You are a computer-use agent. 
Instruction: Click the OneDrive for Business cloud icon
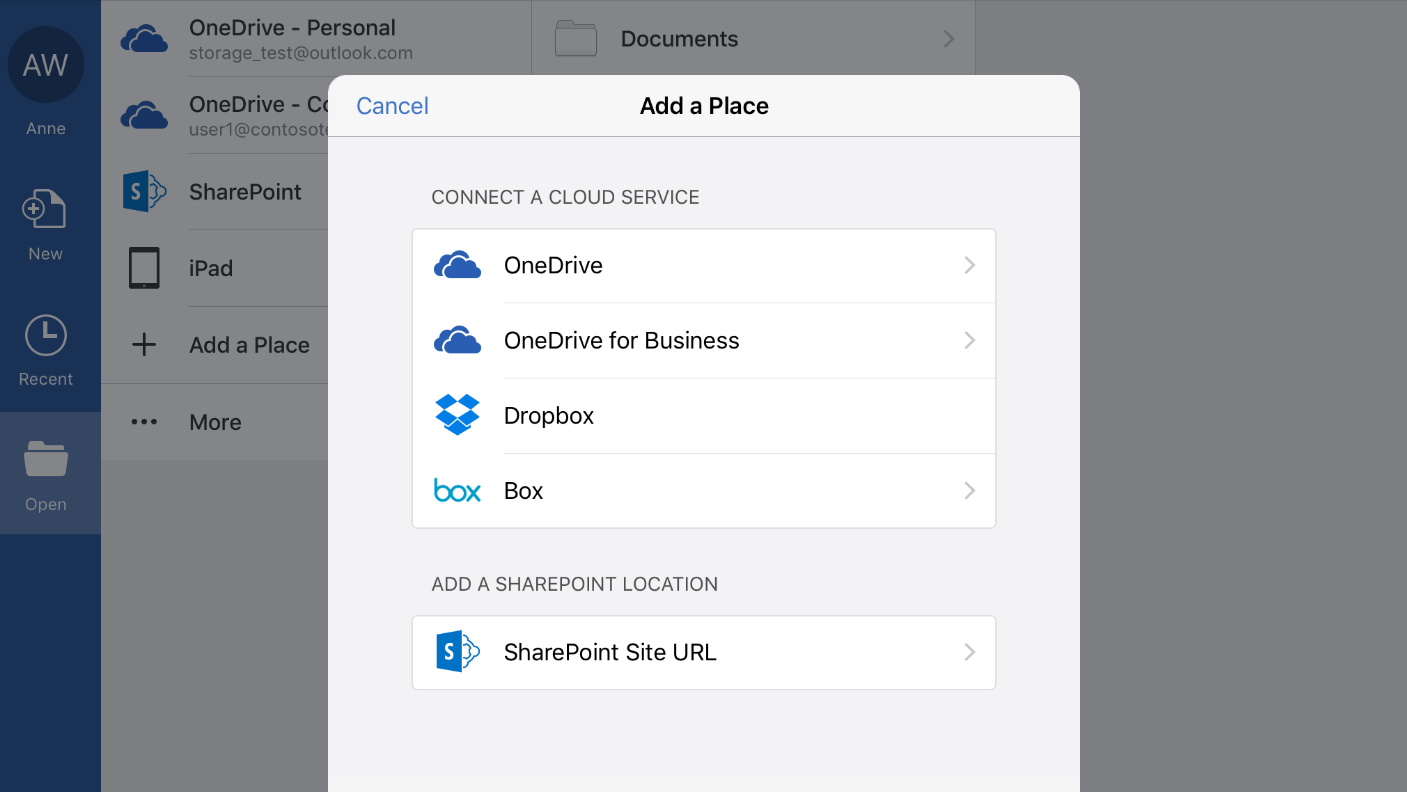pyautogui.click(x=457, y=340)
